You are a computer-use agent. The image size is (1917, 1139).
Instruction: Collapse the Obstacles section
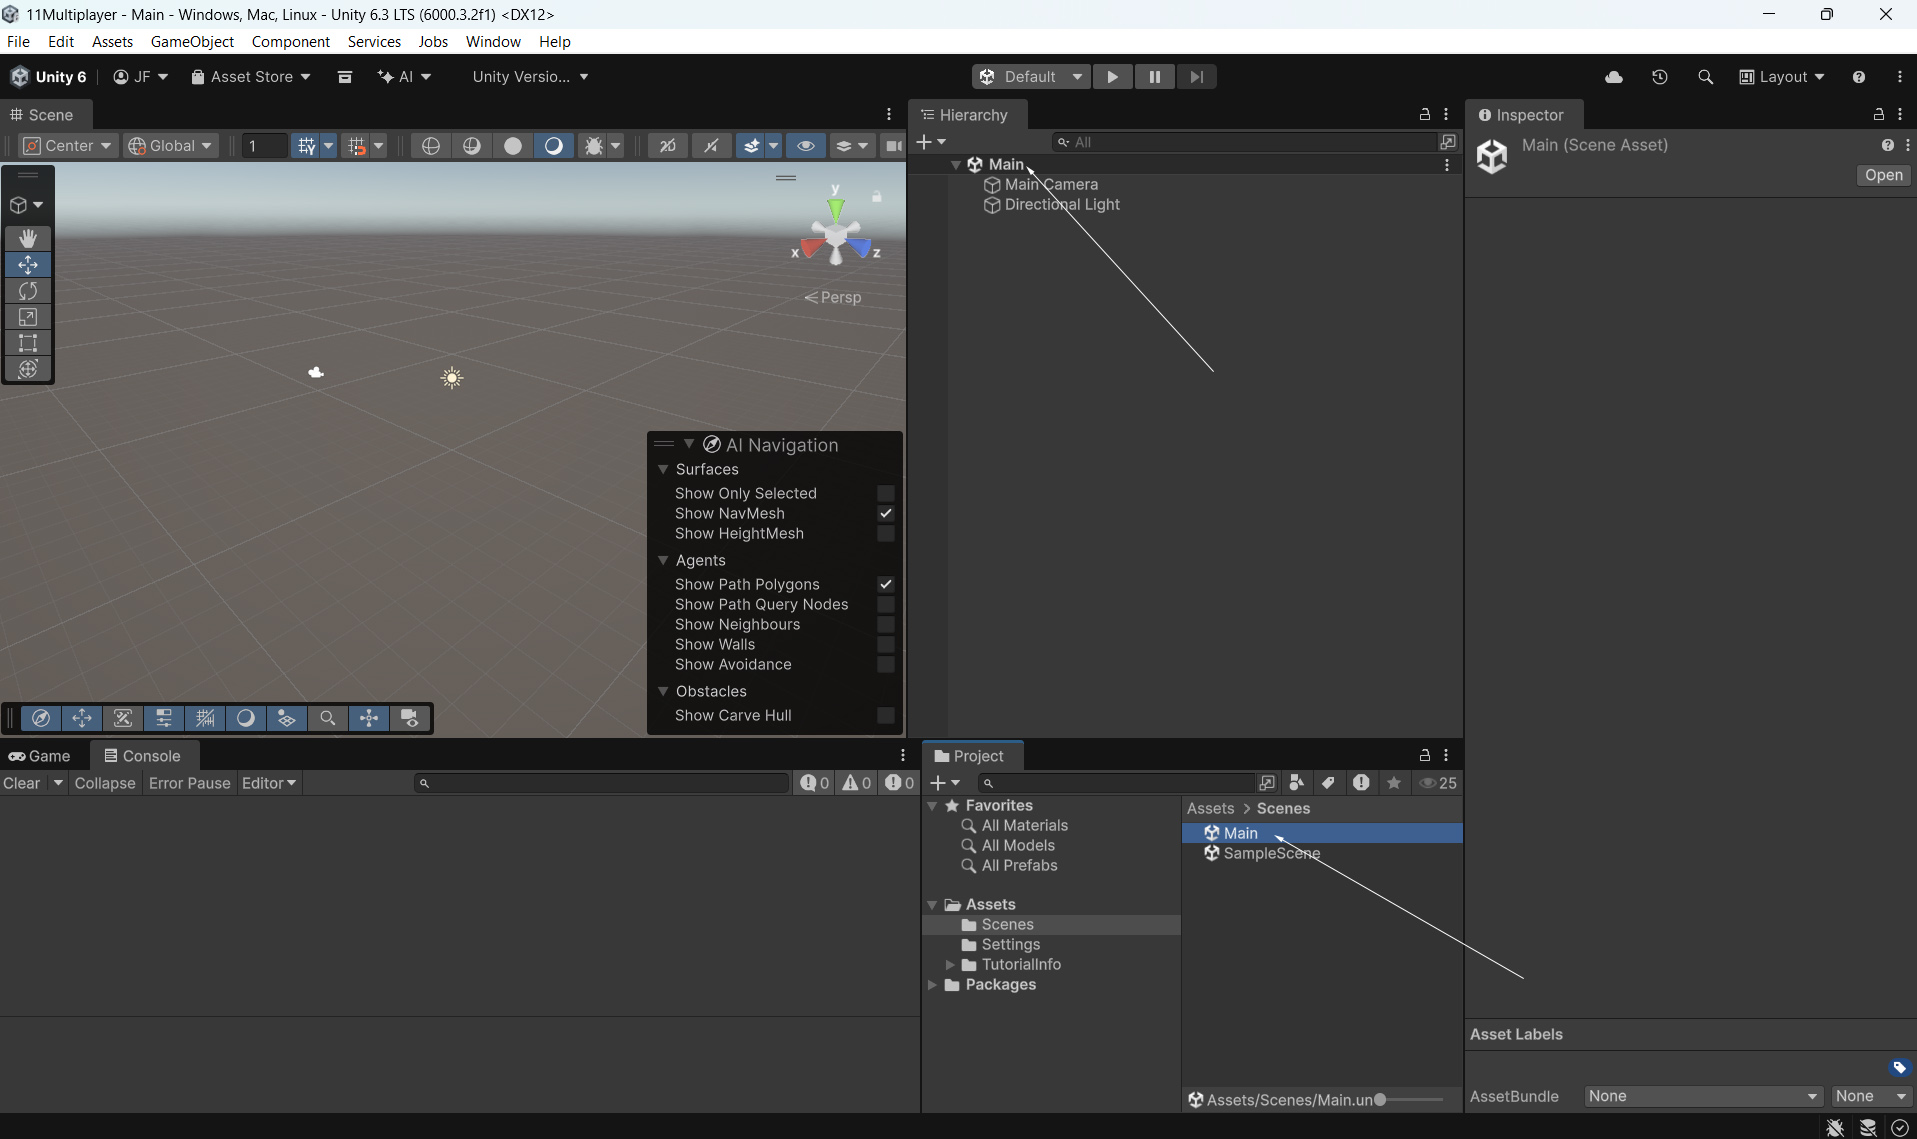pyautogui.click(x=663, y=691)
